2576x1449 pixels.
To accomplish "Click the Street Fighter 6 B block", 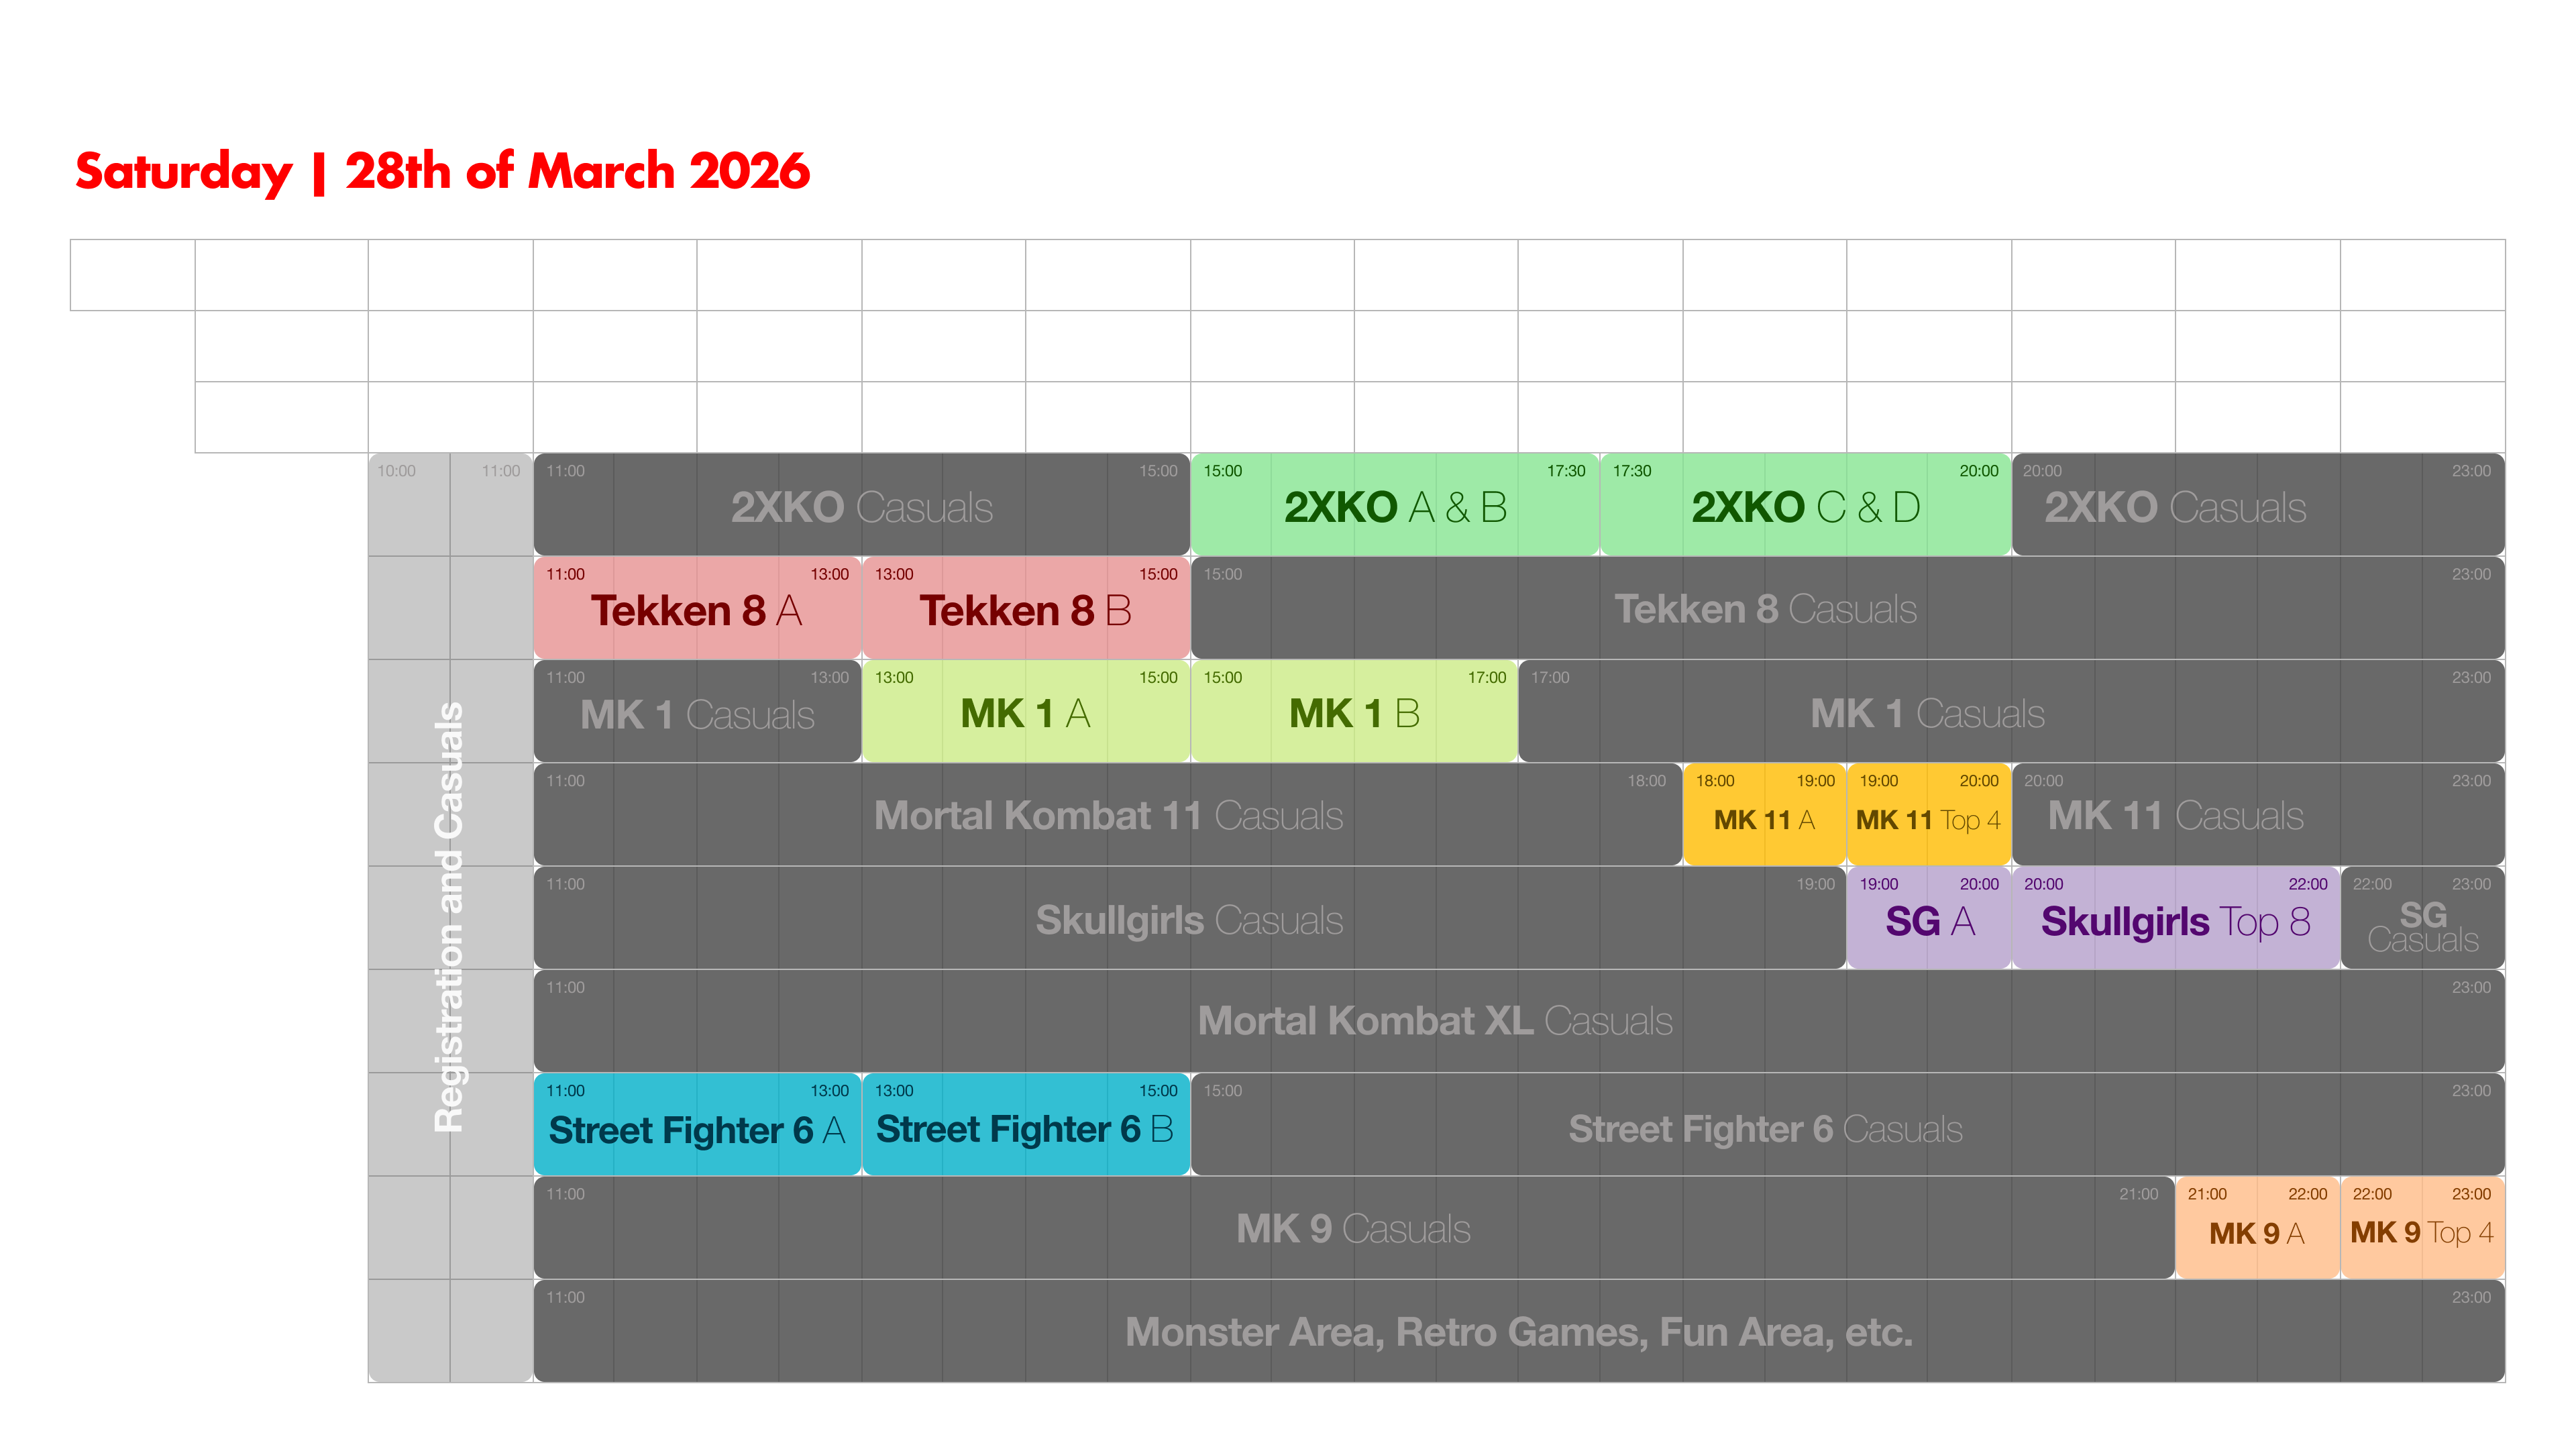I will coord(1025,1129).
